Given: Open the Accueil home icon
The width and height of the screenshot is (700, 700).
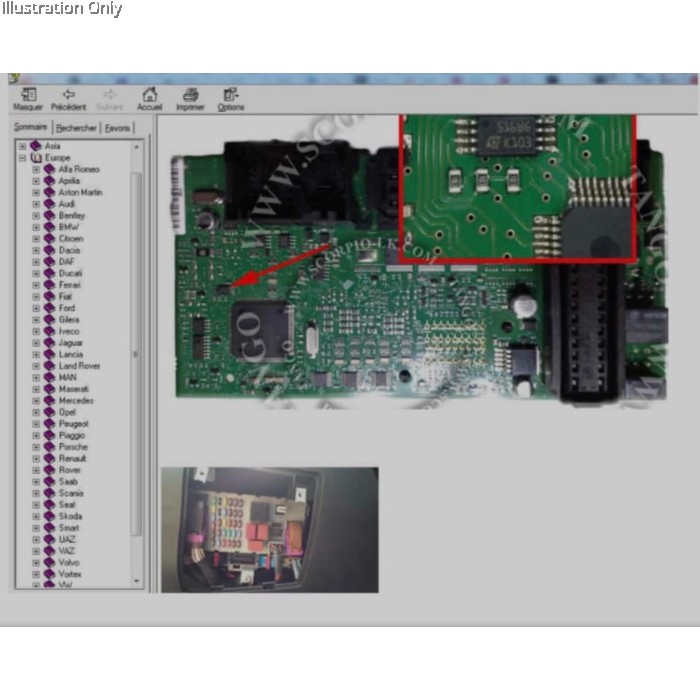Looking at the screenshot, I should [149, 95].
